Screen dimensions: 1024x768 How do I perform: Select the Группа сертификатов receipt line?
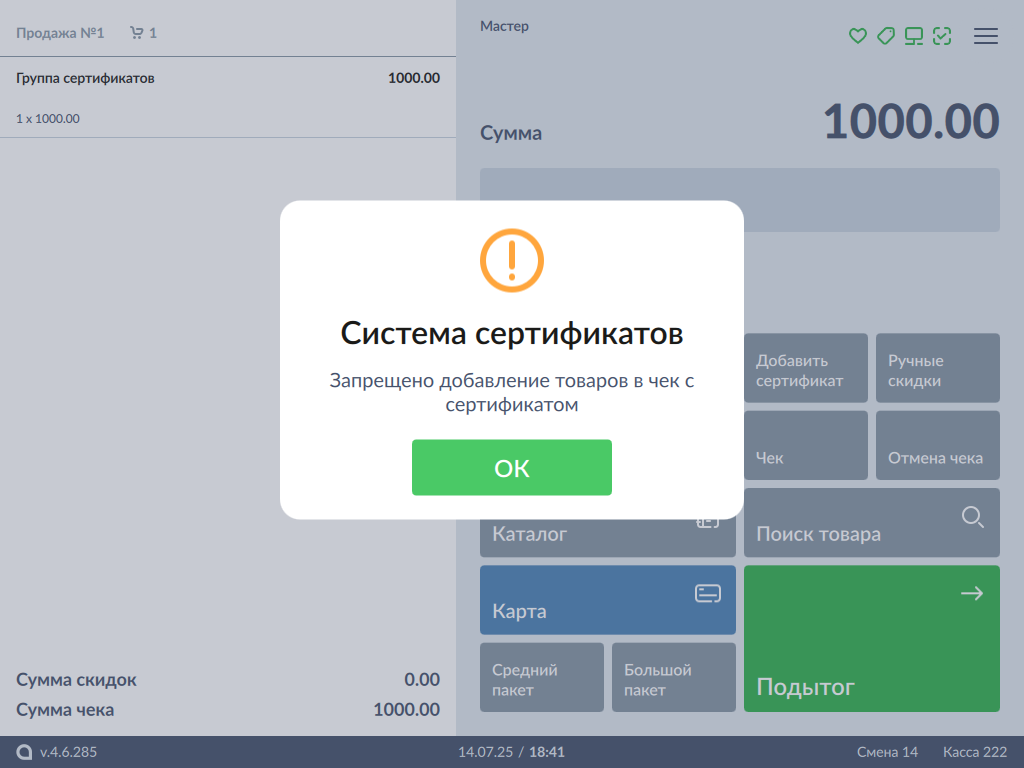tap(228, 97)
